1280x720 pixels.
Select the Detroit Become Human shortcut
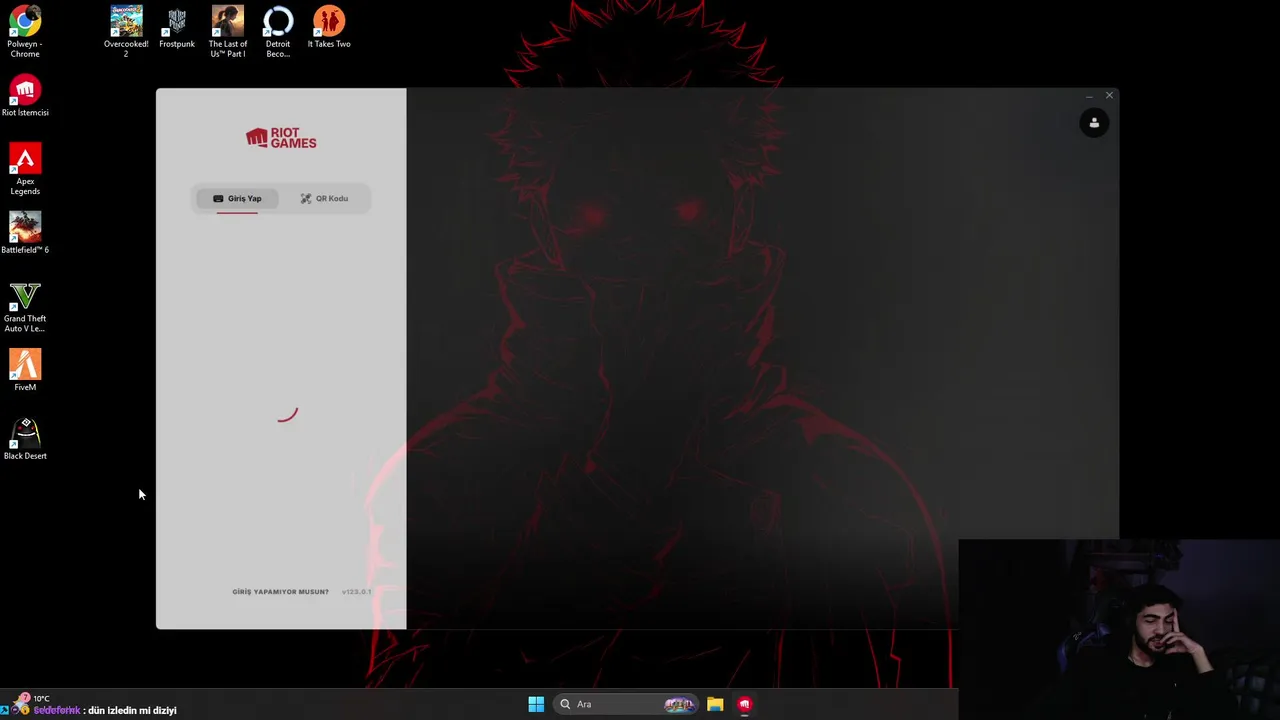(x=278, y=31)
